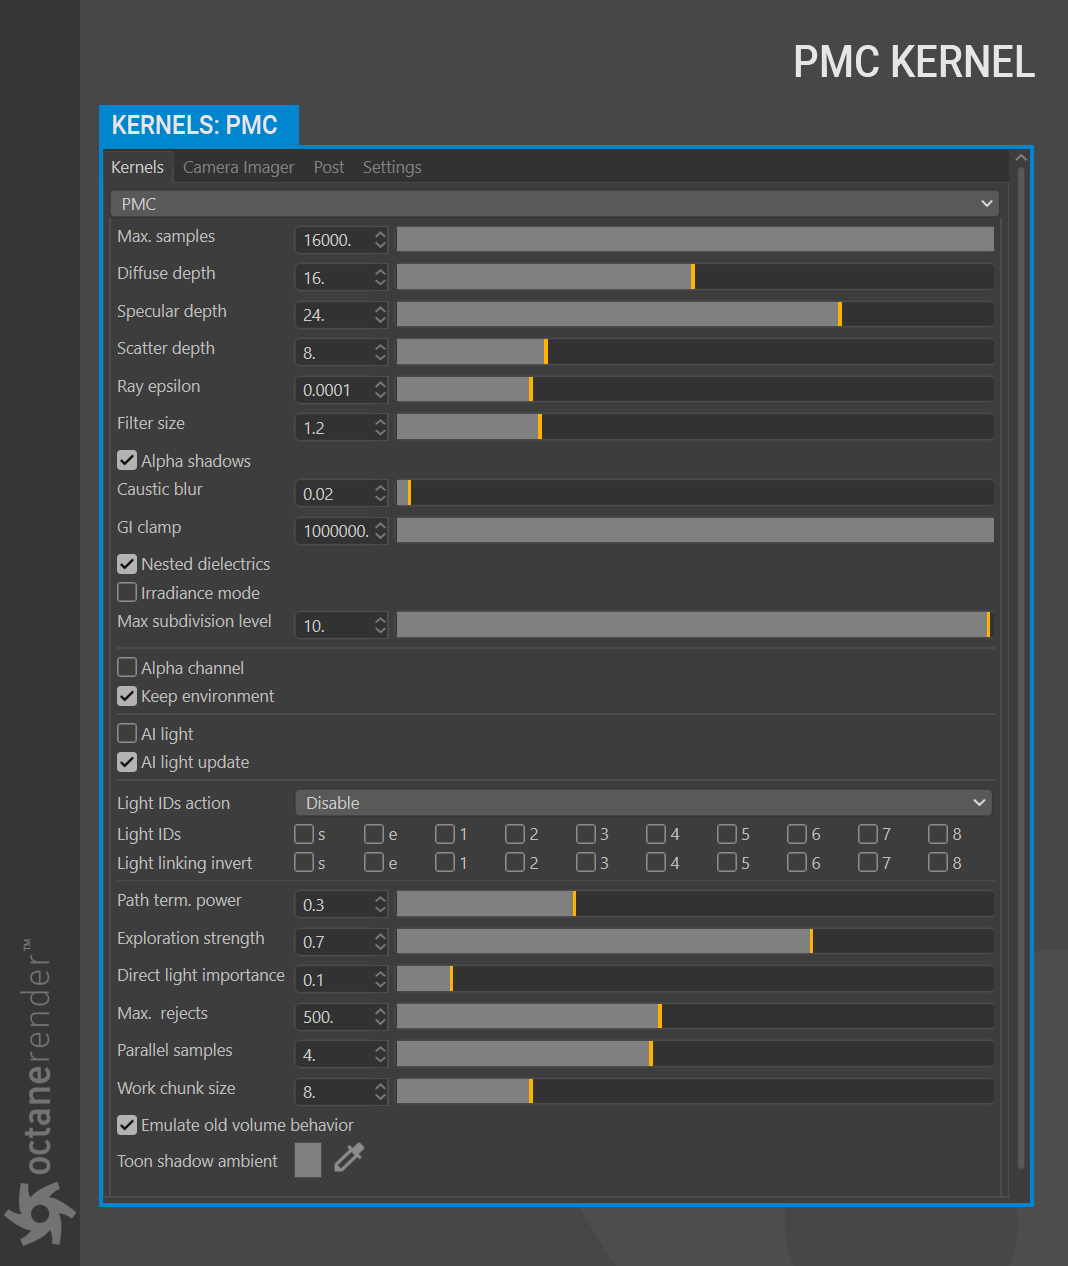Check Light linking invert box 7
1068x1266 pixels.
click(868, 862)
